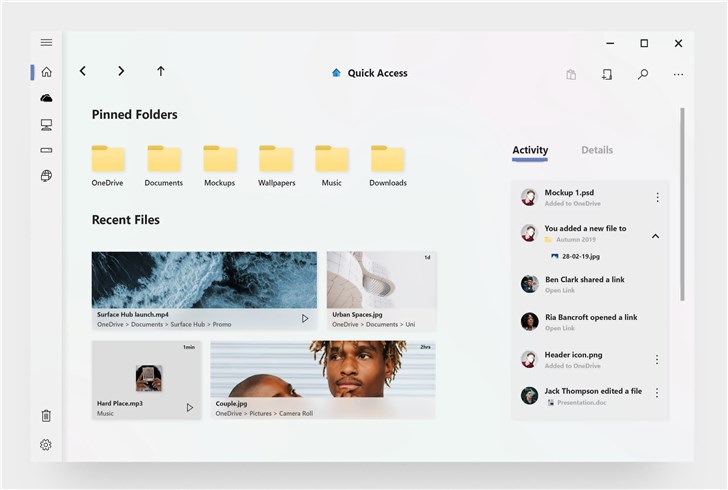The image size is (728, 490).
Task: Collapse the 'You added a new file' activity
Action: point(656,236)
